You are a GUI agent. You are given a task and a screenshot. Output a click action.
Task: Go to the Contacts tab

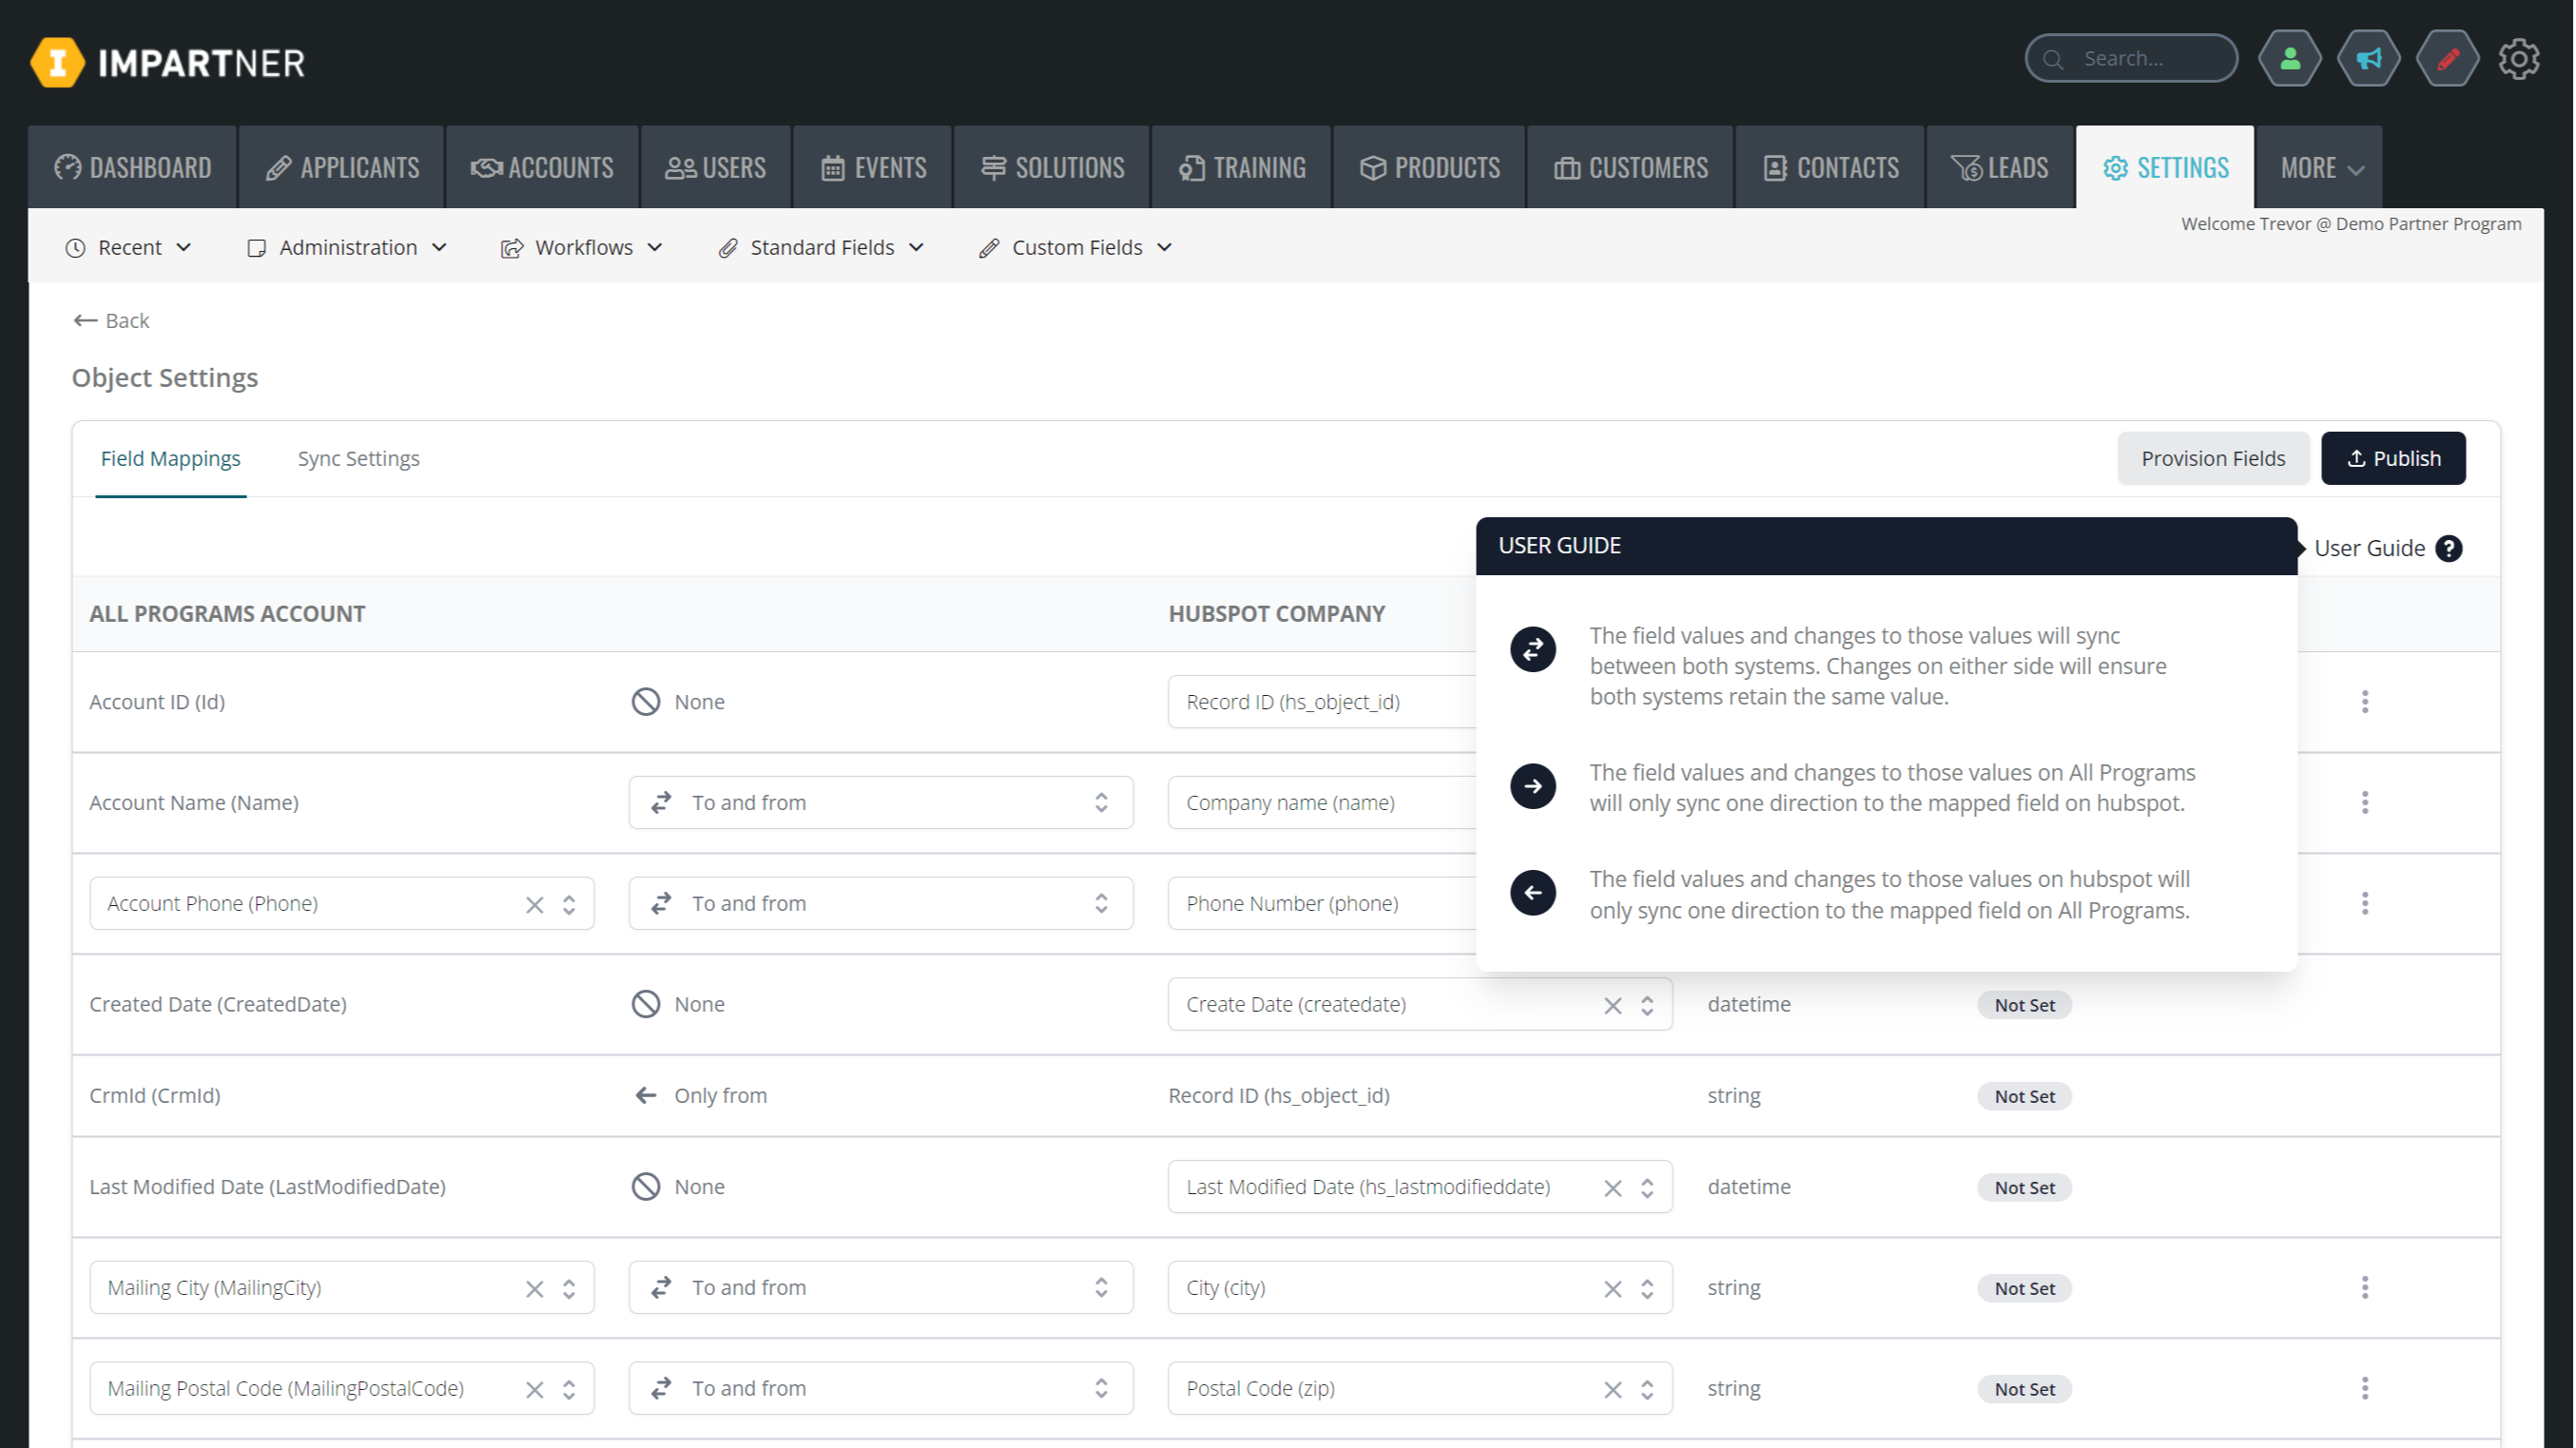tap(1831, 168)
